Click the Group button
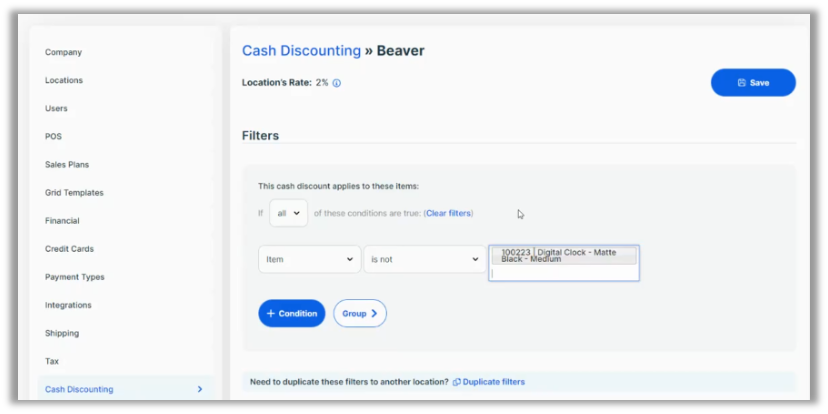 coord(359,313)
